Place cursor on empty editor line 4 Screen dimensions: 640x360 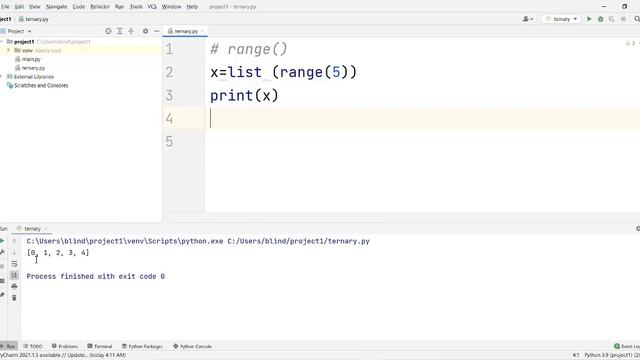pyautogui.click(x=422, y=118)
